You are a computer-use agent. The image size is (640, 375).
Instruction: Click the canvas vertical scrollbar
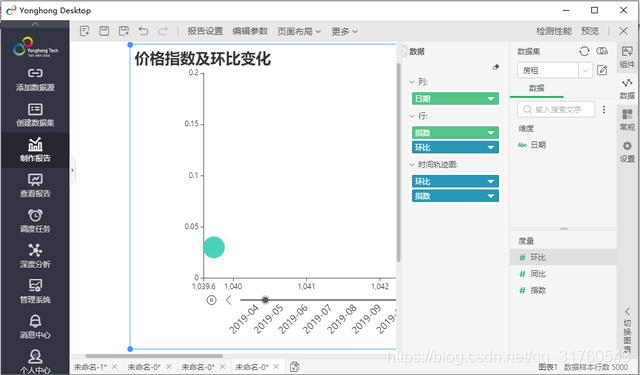[398, 162]
